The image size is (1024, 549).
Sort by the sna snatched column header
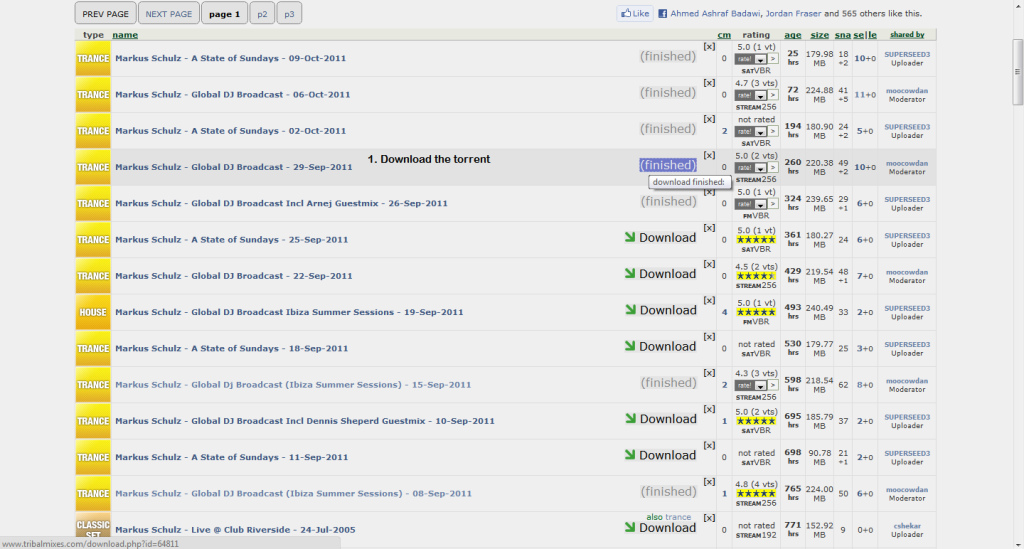pyautogui.click(x=842, y=35)
